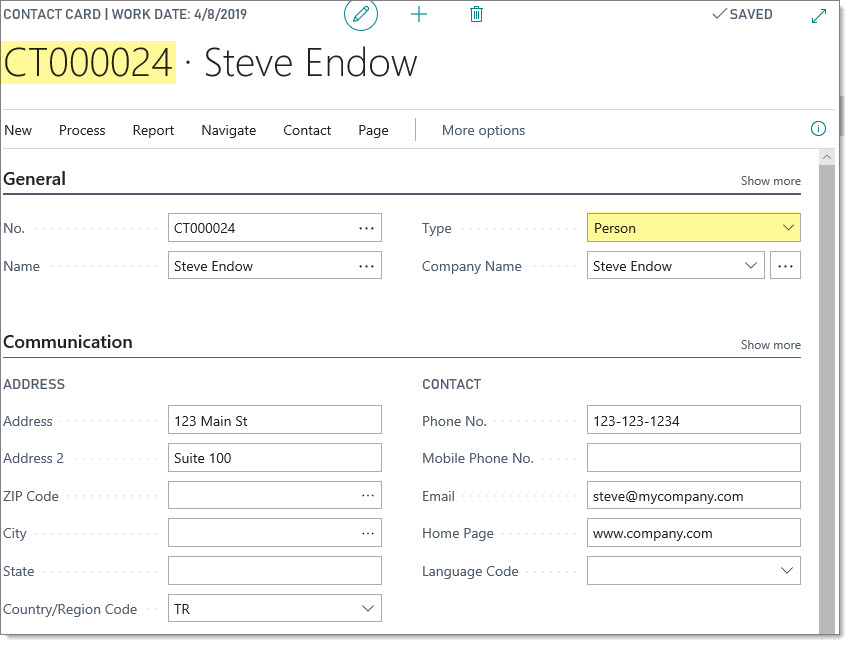Click Show more in the General section

click(769, 181)
